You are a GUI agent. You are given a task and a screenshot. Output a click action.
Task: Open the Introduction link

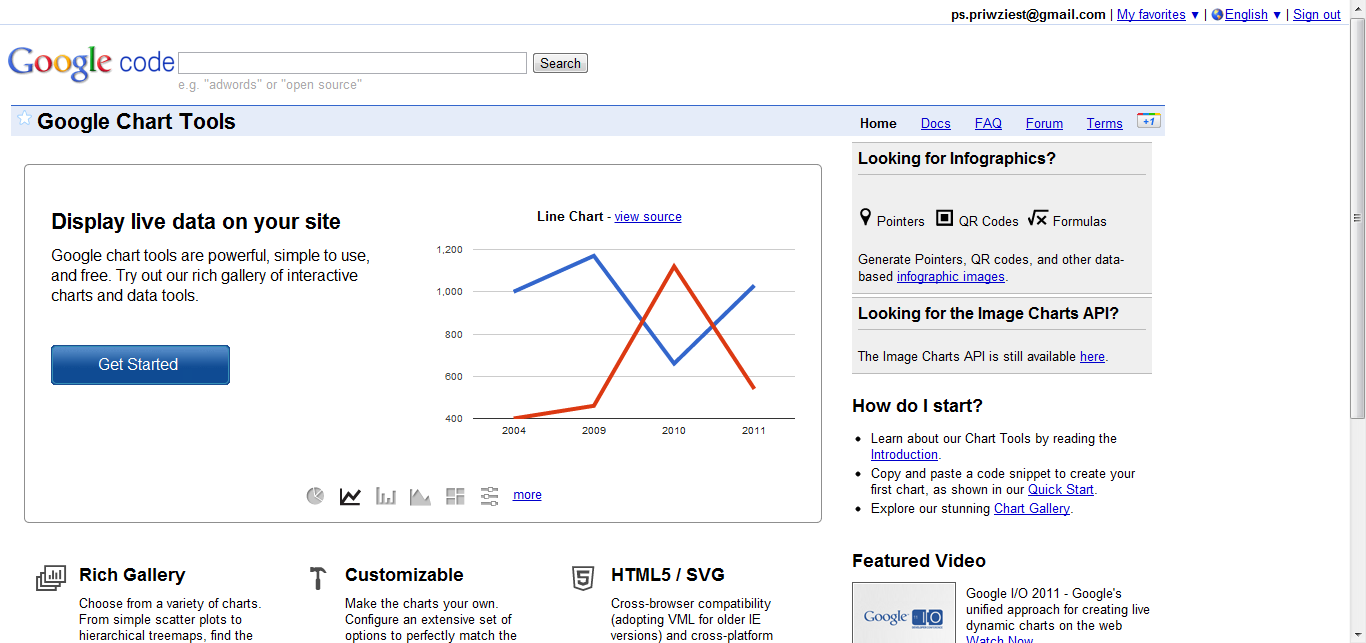pyautogui.click(x=904, y=455)
